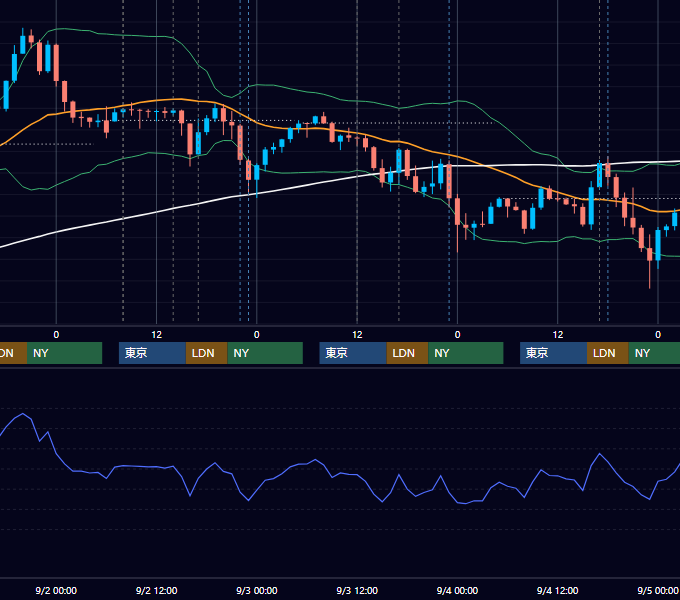Viewport: 680px width, 600px height.
Task: Click the 9/3 12:00 date label
Action: pyautogui.click(x=357, y=590)
